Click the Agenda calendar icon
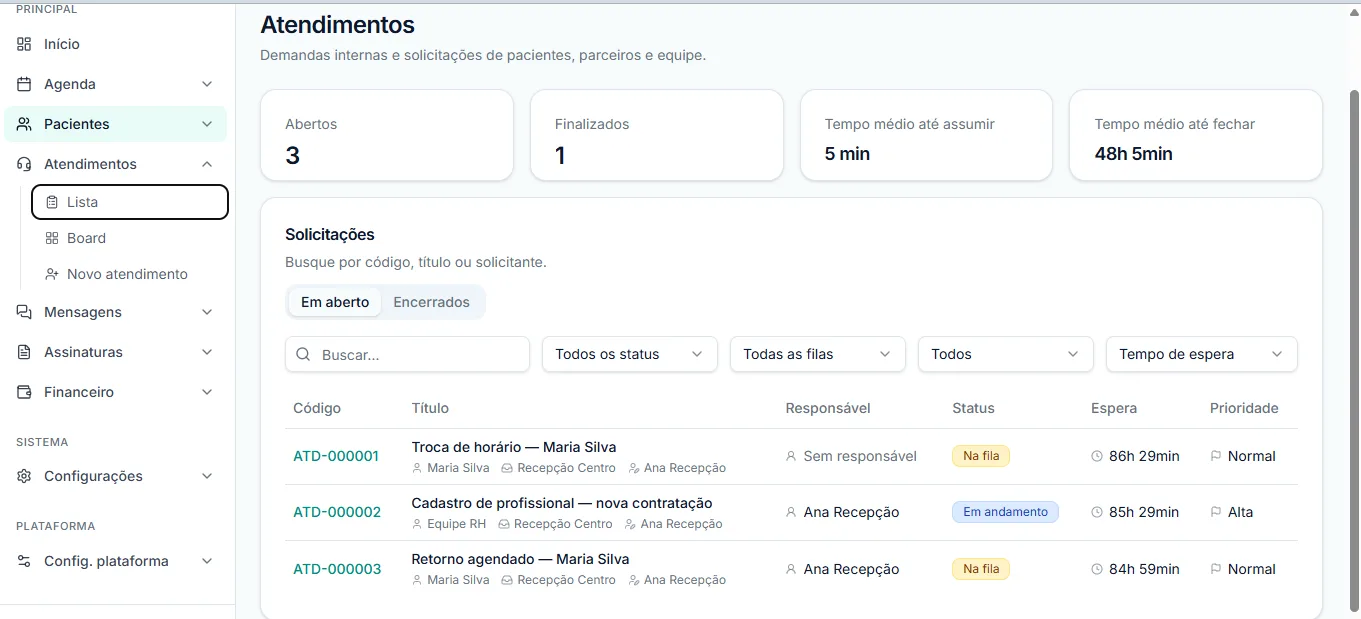 point(25,84)
